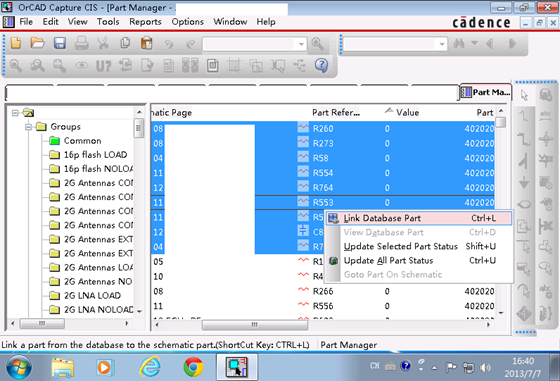Click the binoculars Find icon
560x381 pixels.
tap(459, 44)
